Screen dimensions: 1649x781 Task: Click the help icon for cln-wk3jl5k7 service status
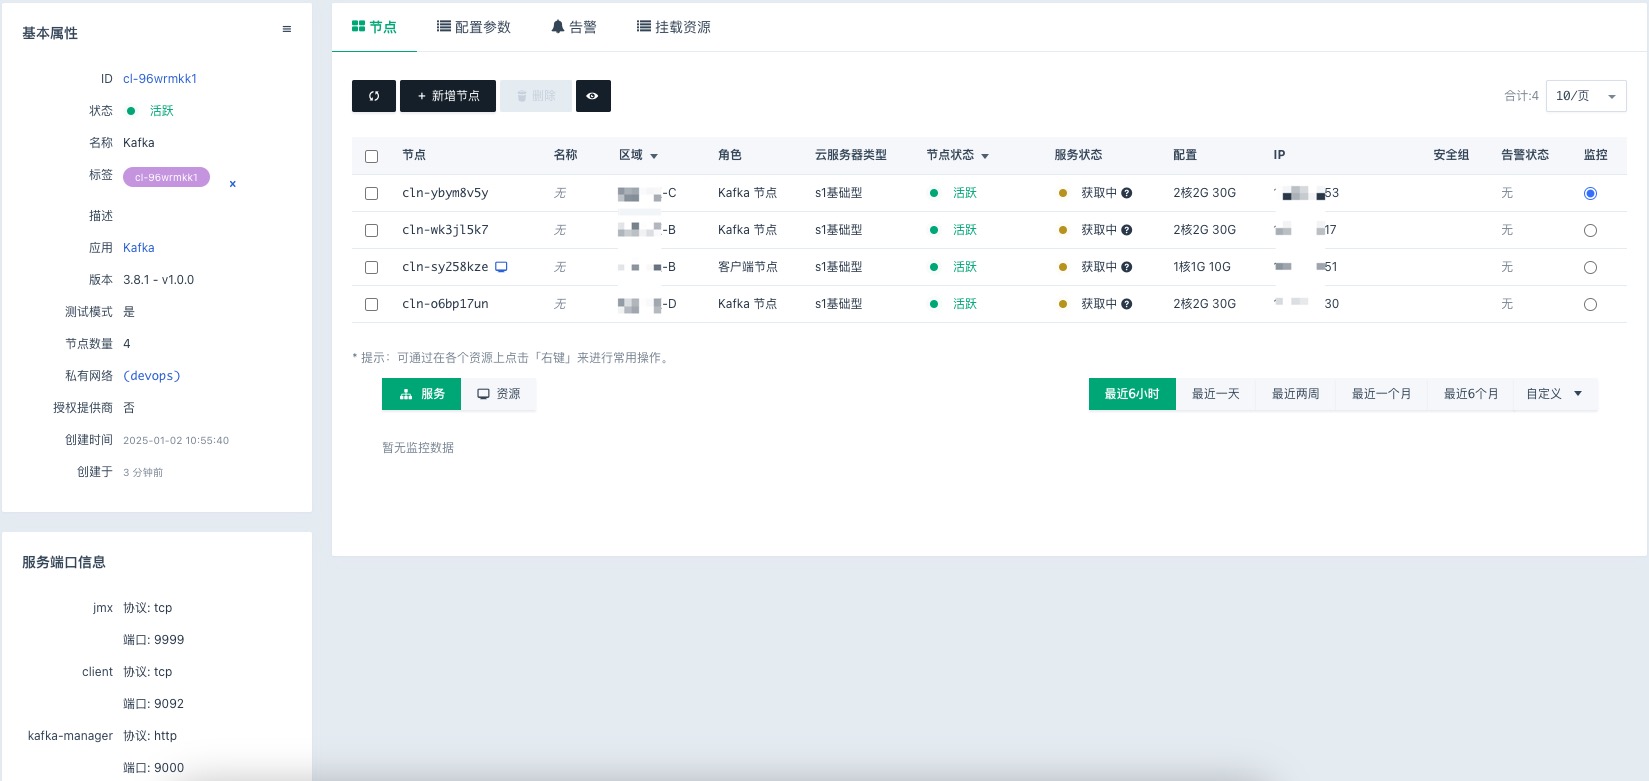point(1127,230)
